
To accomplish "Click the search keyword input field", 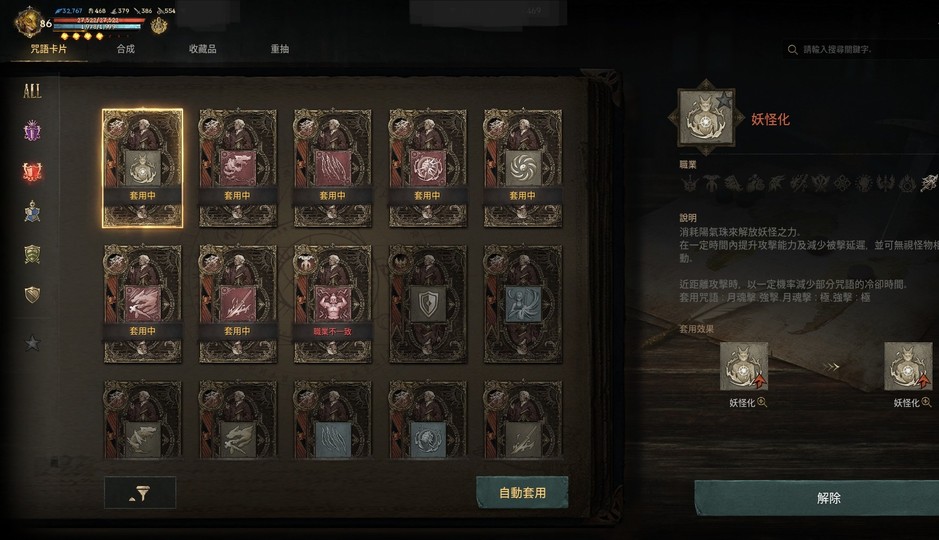I will (x=862, y=50).
